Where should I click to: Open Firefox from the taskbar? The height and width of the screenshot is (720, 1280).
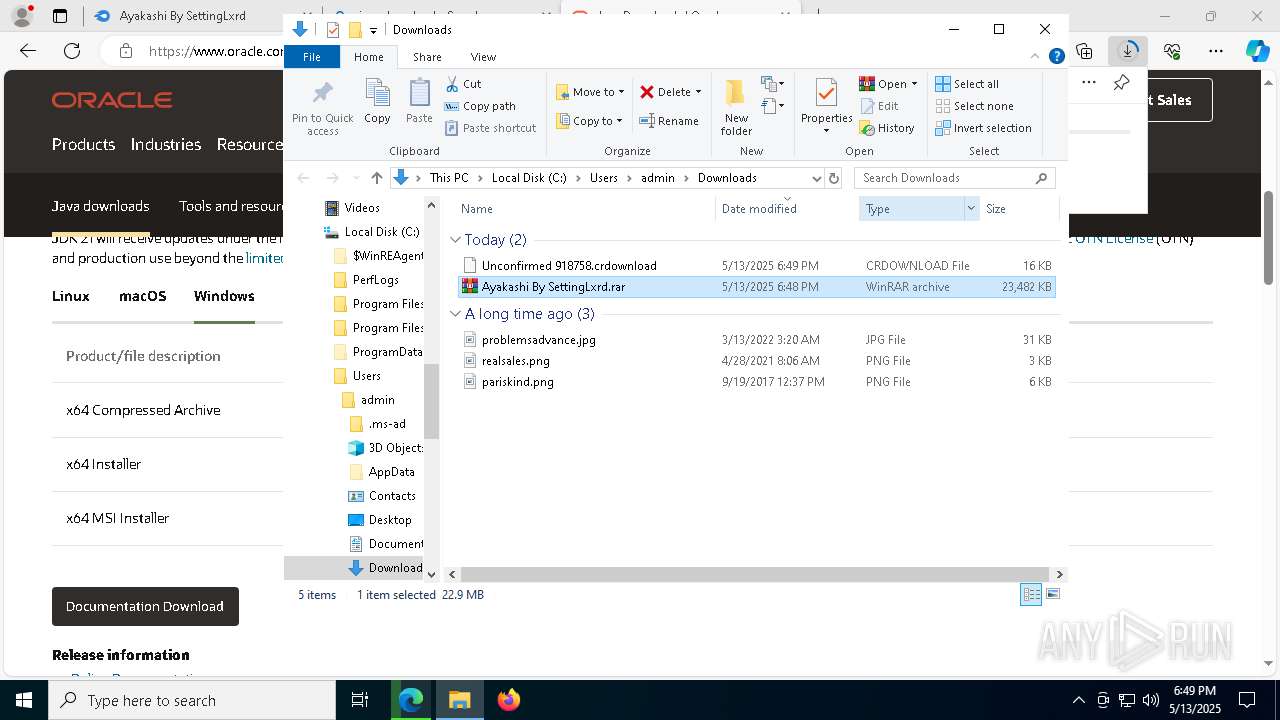[x=508, y=700]
